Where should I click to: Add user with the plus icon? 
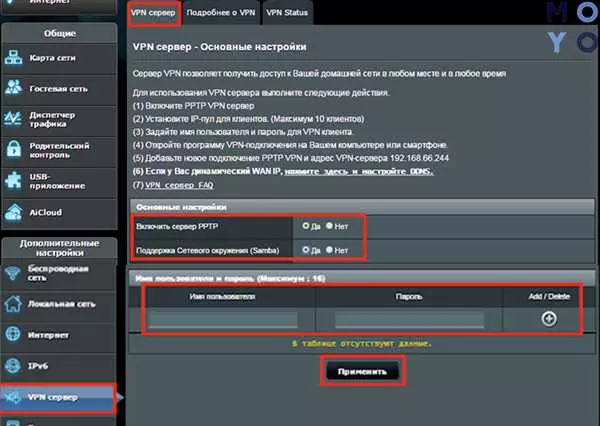tap(549, 318)
